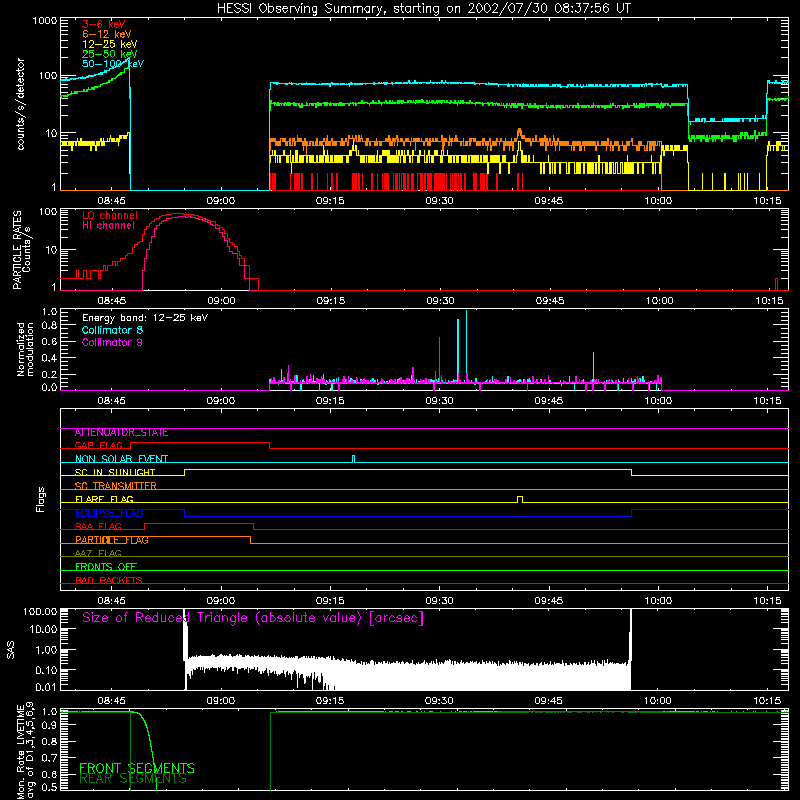Click the Energy band: 12-25 keV label
This screenshot has width=800, height=800.
click(x=145, y=318)
